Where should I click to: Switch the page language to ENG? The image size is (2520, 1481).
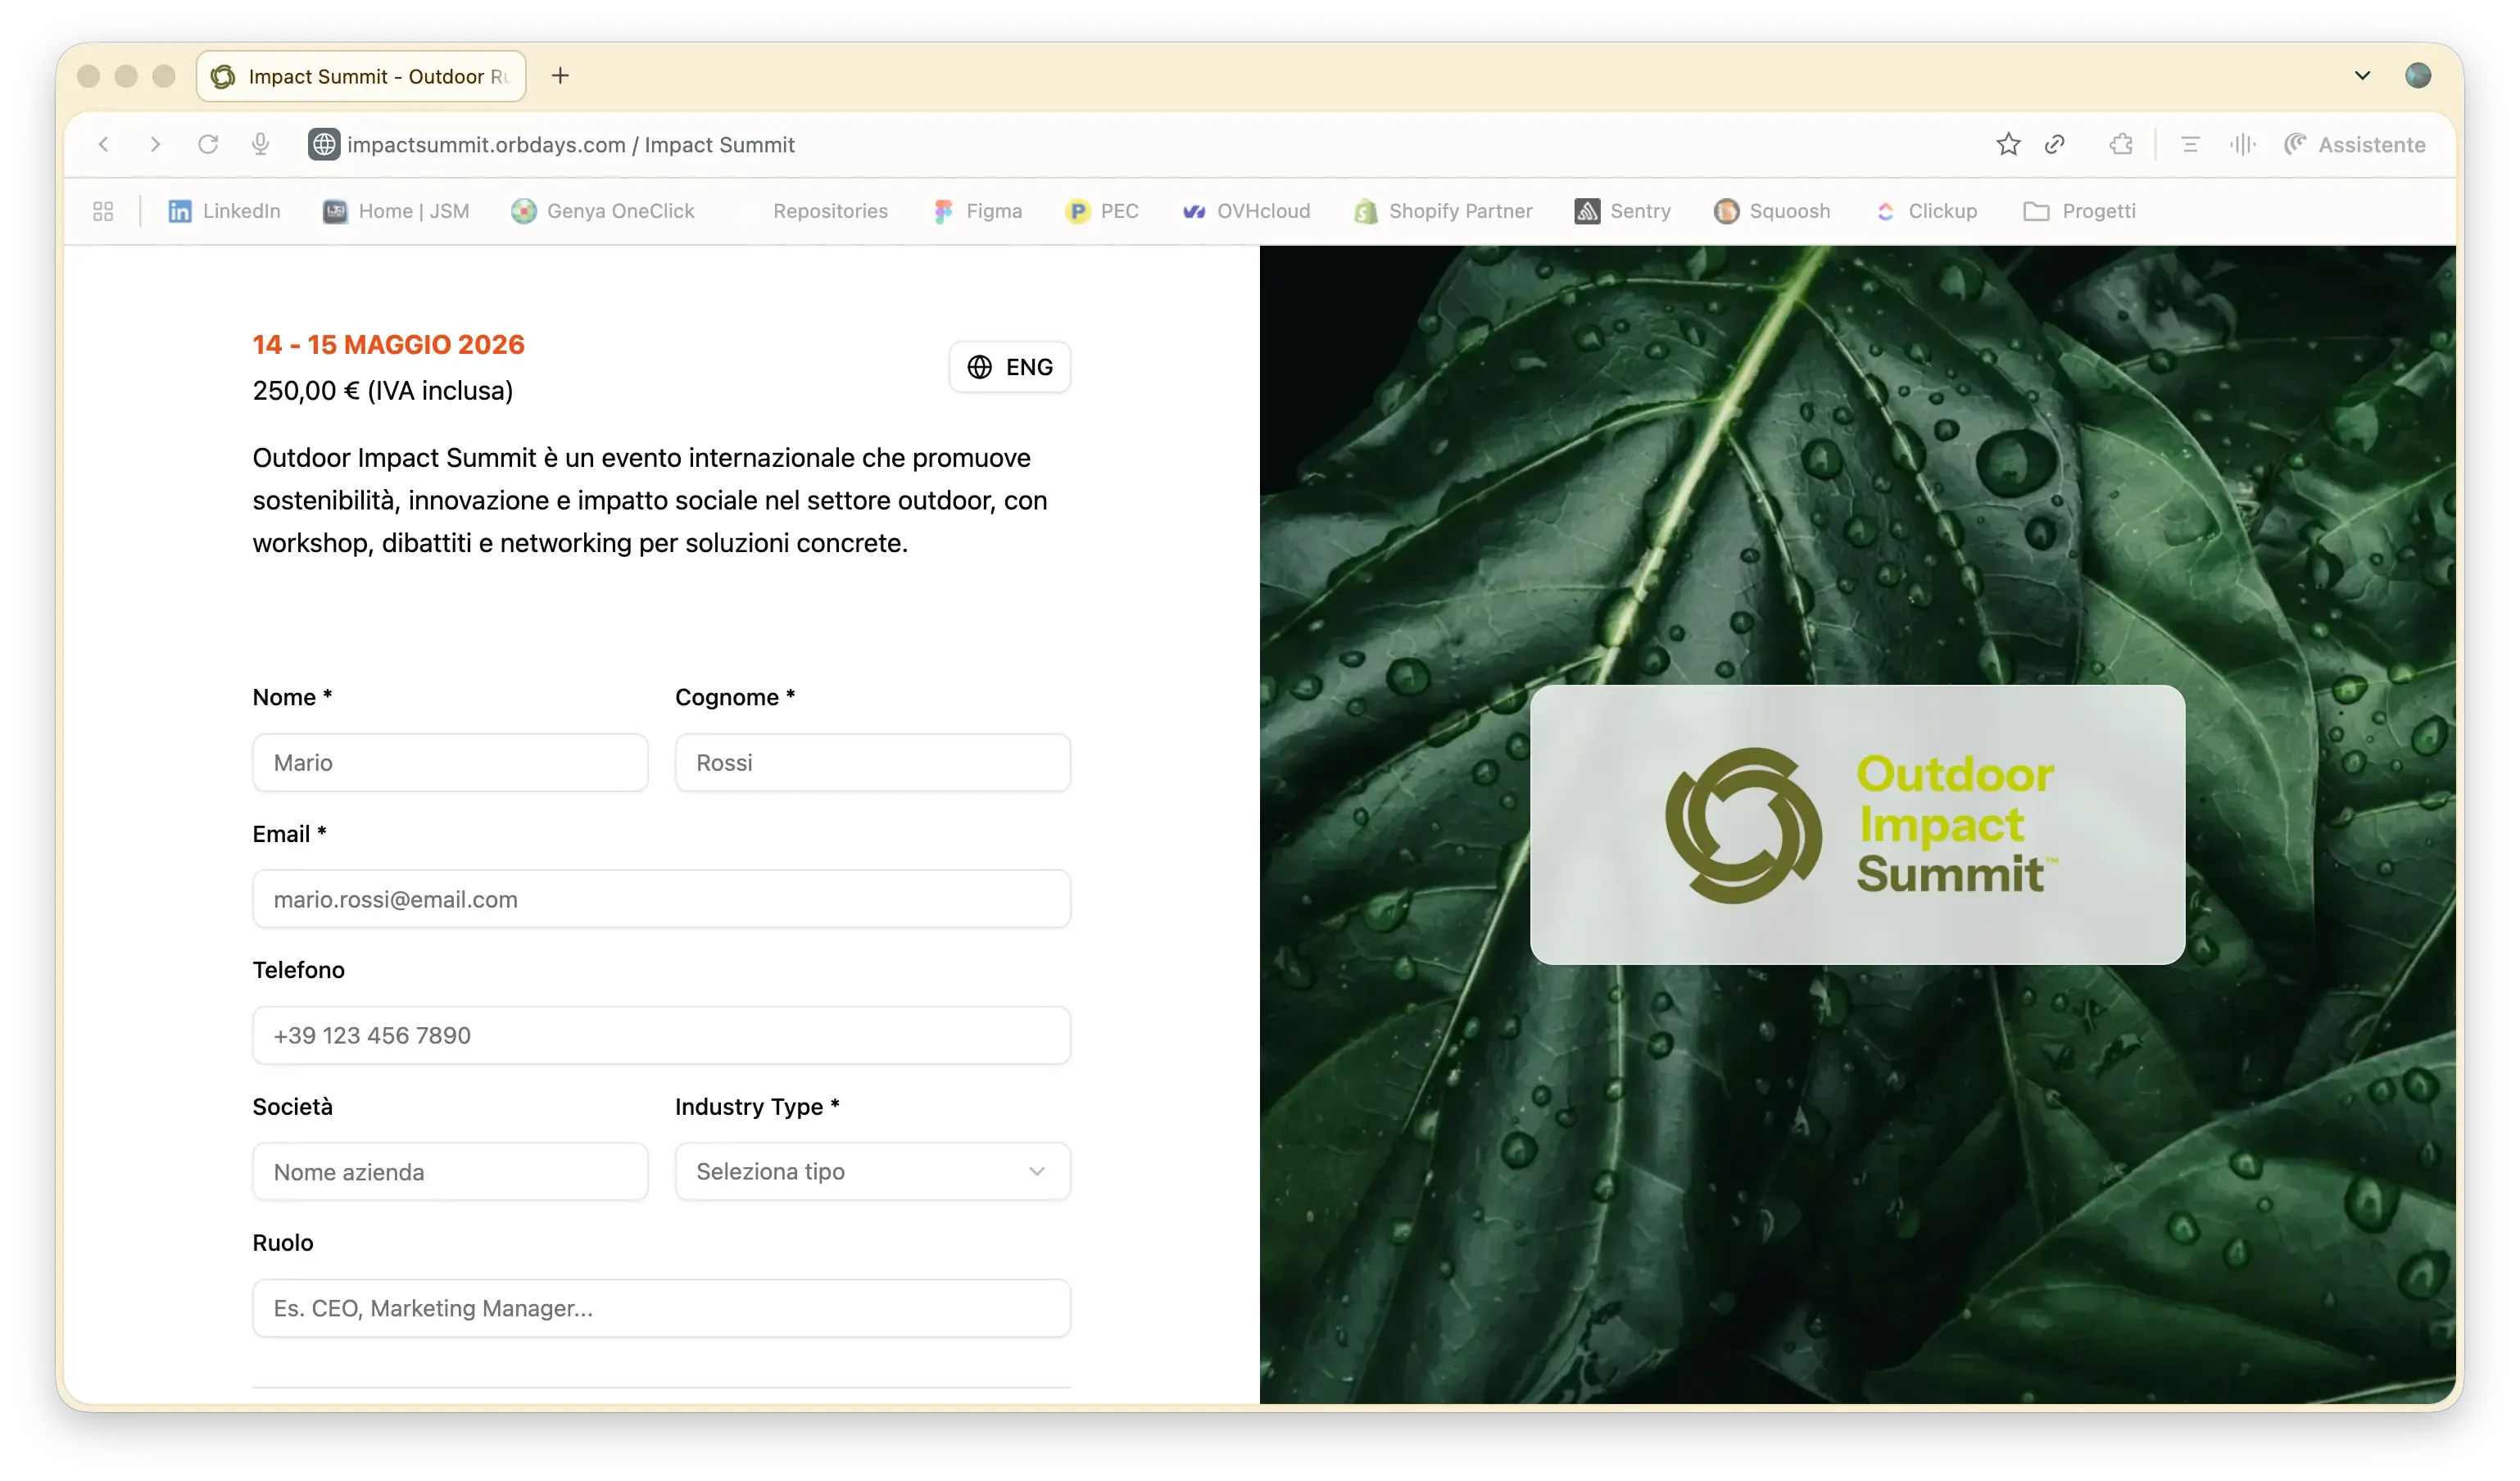coord(1009,367)
